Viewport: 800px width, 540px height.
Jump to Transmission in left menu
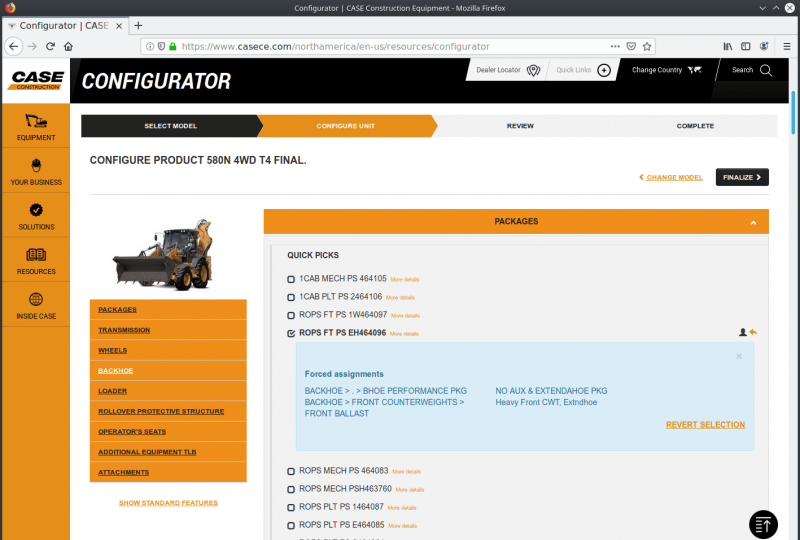click(x=124, y=330)
